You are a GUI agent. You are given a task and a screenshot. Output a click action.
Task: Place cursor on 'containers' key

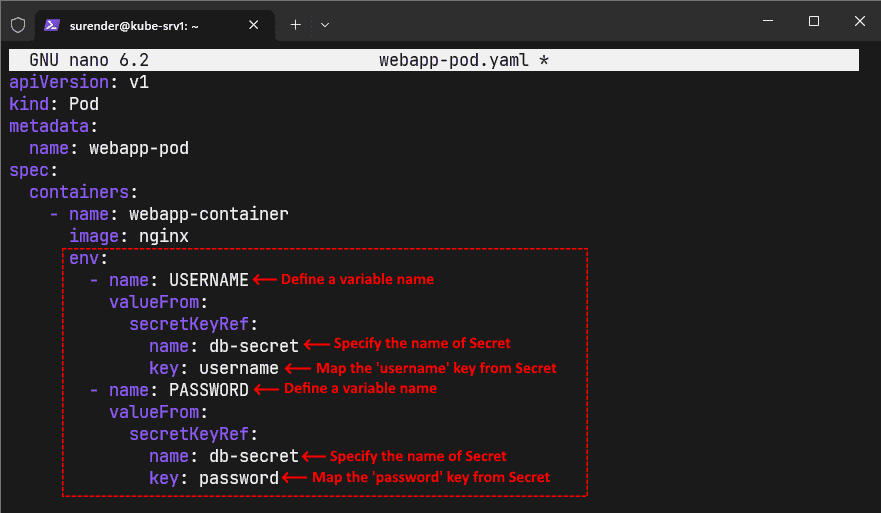click(x=79, y=192)
